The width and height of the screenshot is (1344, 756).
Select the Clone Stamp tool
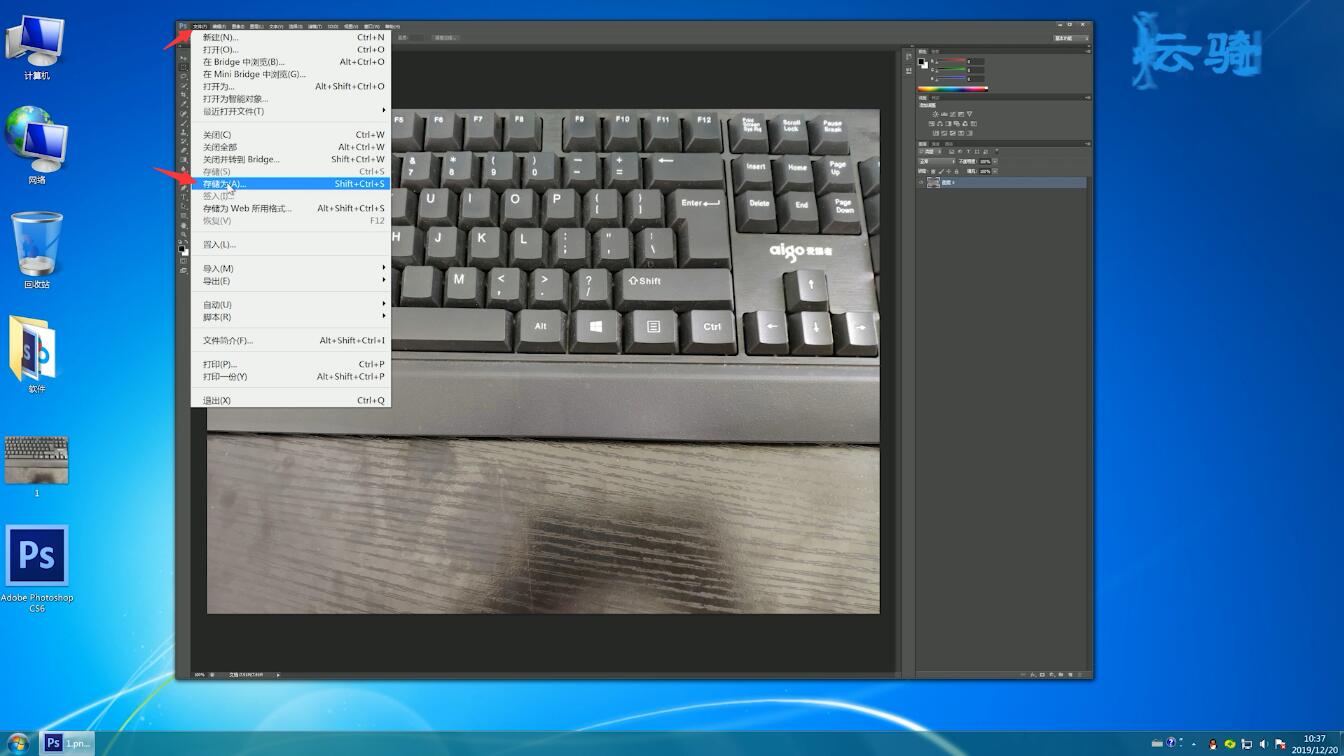click(x=184, y=132)
